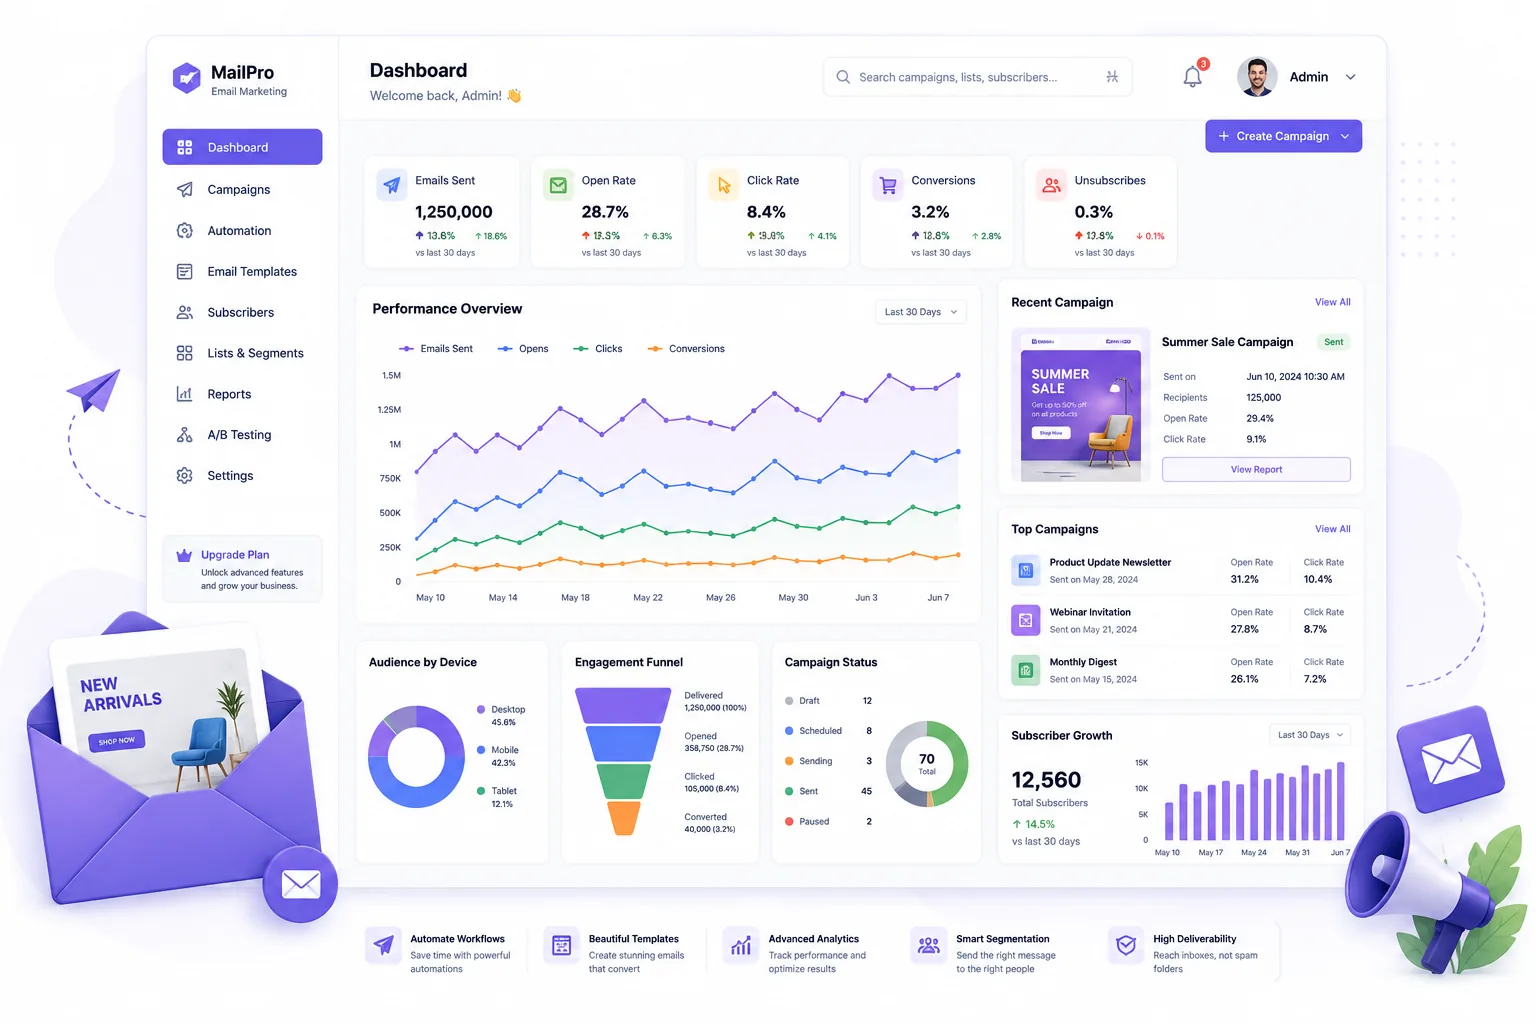Expand Create Campaign dropdown arrow
Image resolution: width=1536 pixels, height=1024 pixels.
[x=1345, y=136]
